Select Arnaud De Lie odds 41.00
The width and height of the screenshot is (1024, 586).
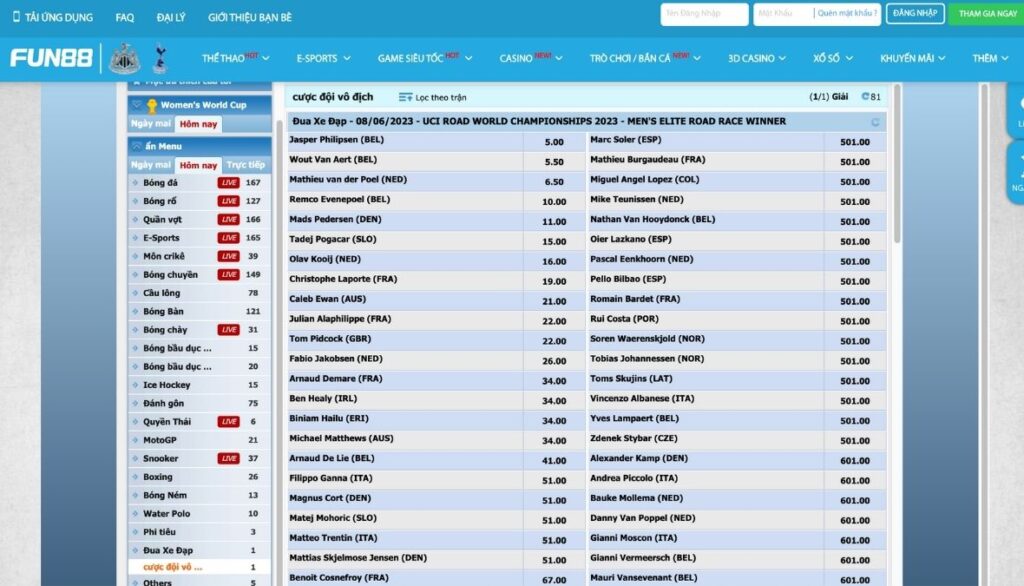pos(554,461)
